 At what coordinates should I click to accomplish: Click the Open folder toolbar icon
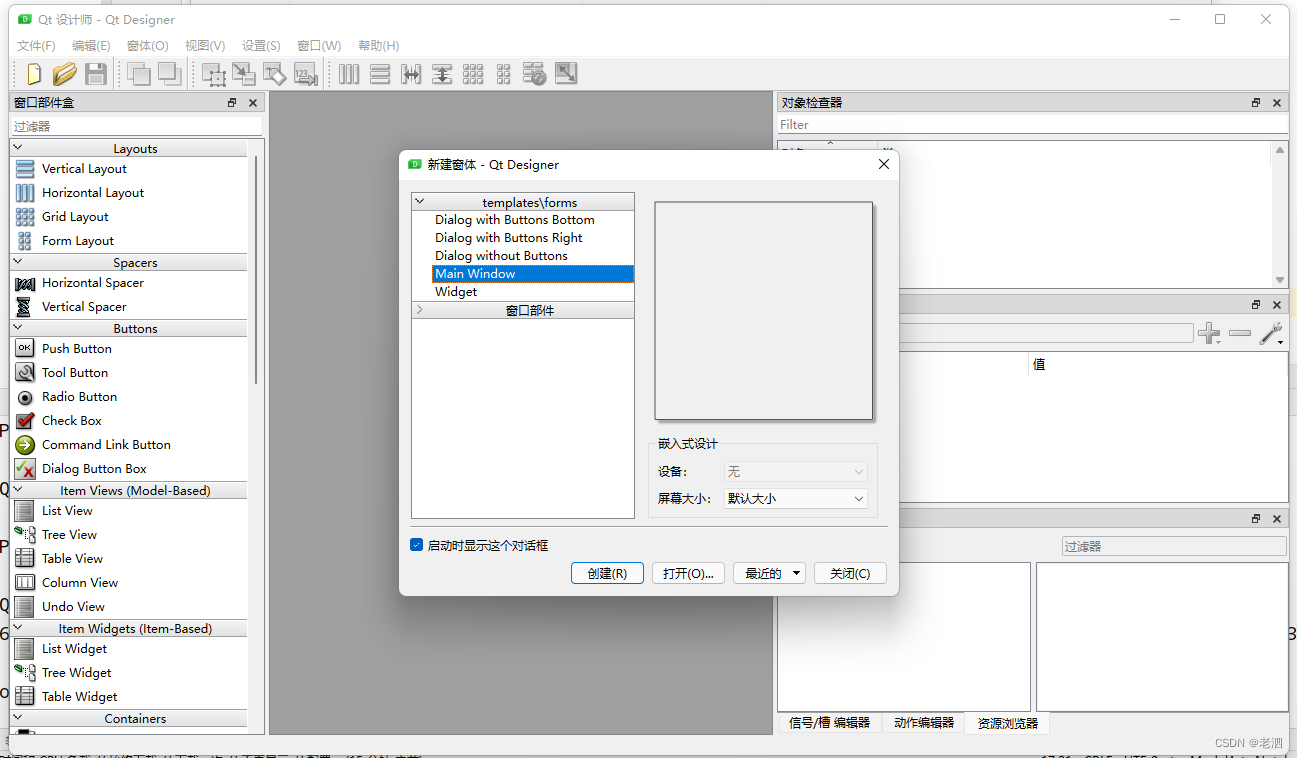tap(64, 73)
